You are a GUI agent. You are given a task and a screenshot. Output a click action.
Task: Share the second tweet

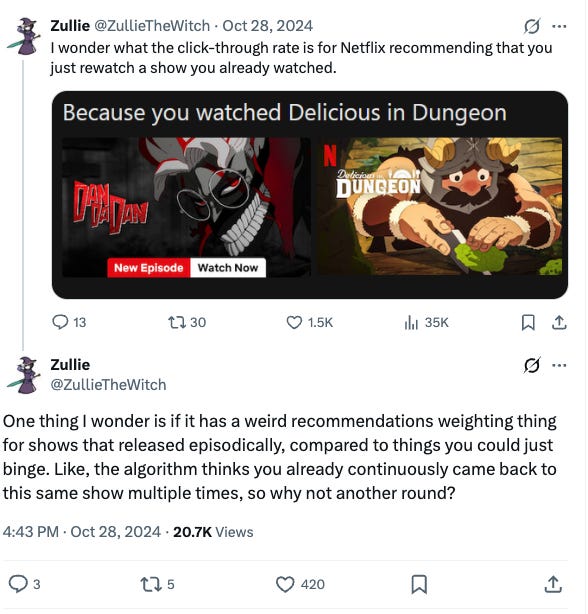pyautogui.click(x=553, y=584)
